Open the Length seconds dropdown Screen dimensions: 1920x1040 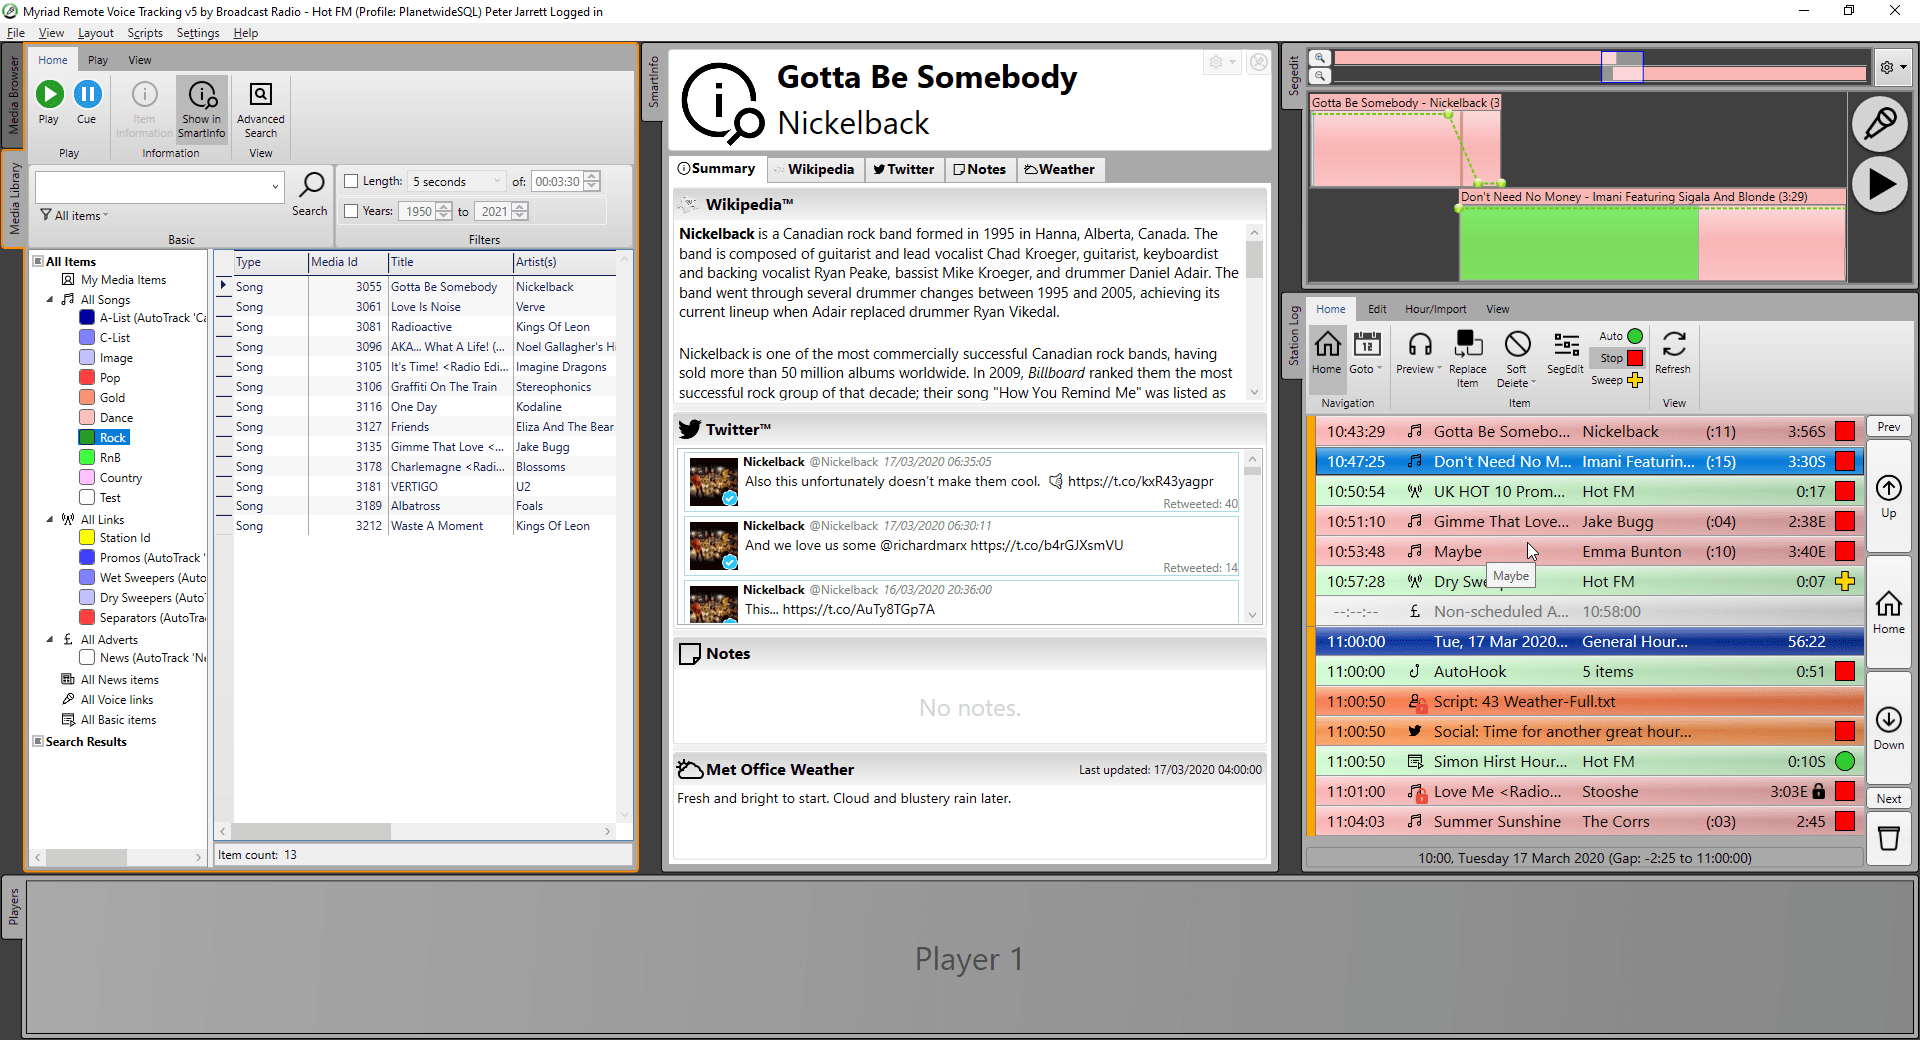point(497,181)
